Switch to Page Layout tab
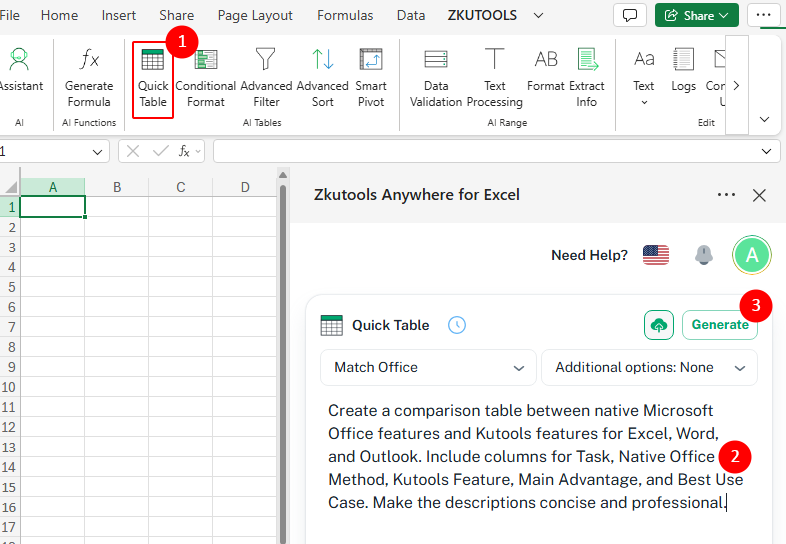Viewport: 786px width, 544px height. (x=255, y=16)
